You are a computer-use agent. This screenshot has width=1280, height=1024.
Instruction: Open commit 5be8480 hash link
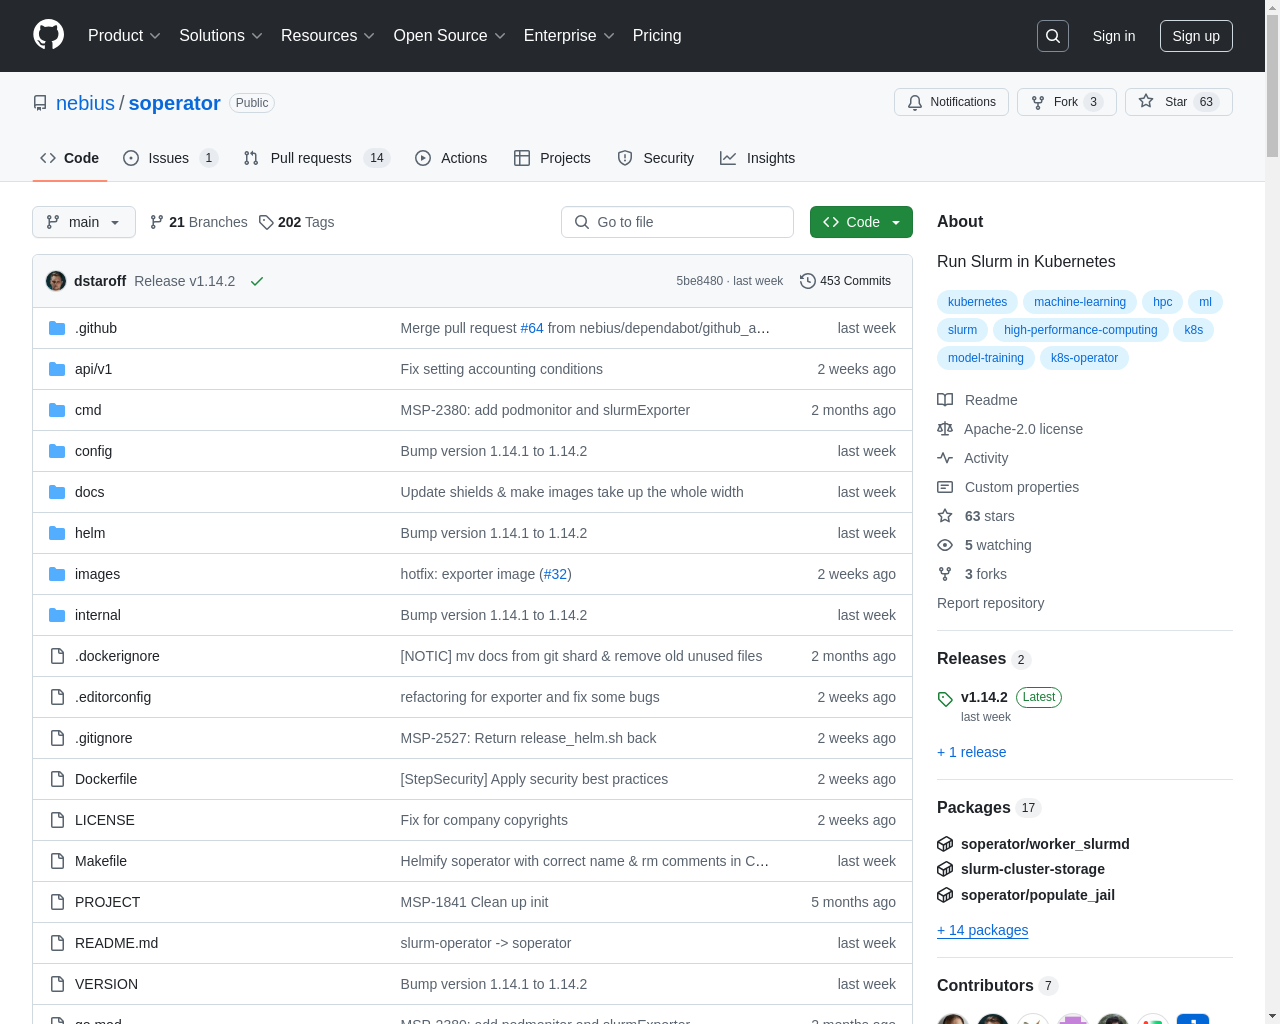(x=699, y=281)
